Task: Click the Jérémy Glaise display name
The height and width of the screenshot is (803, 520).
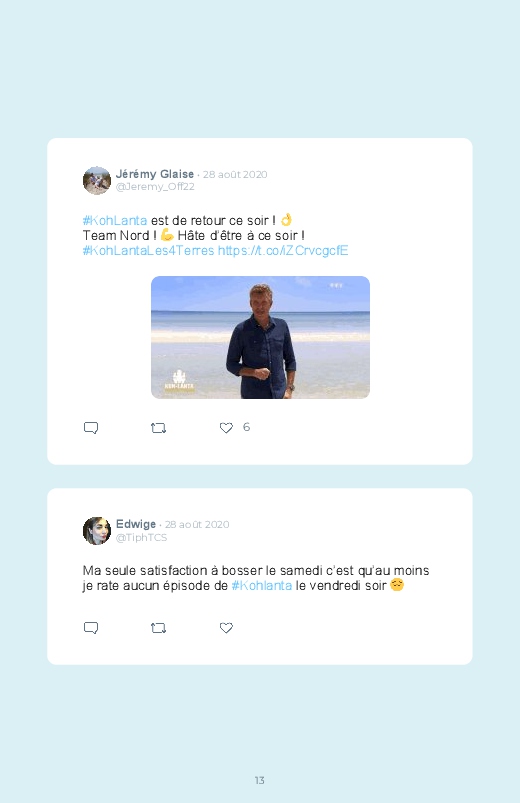Action: click(155, 174)
